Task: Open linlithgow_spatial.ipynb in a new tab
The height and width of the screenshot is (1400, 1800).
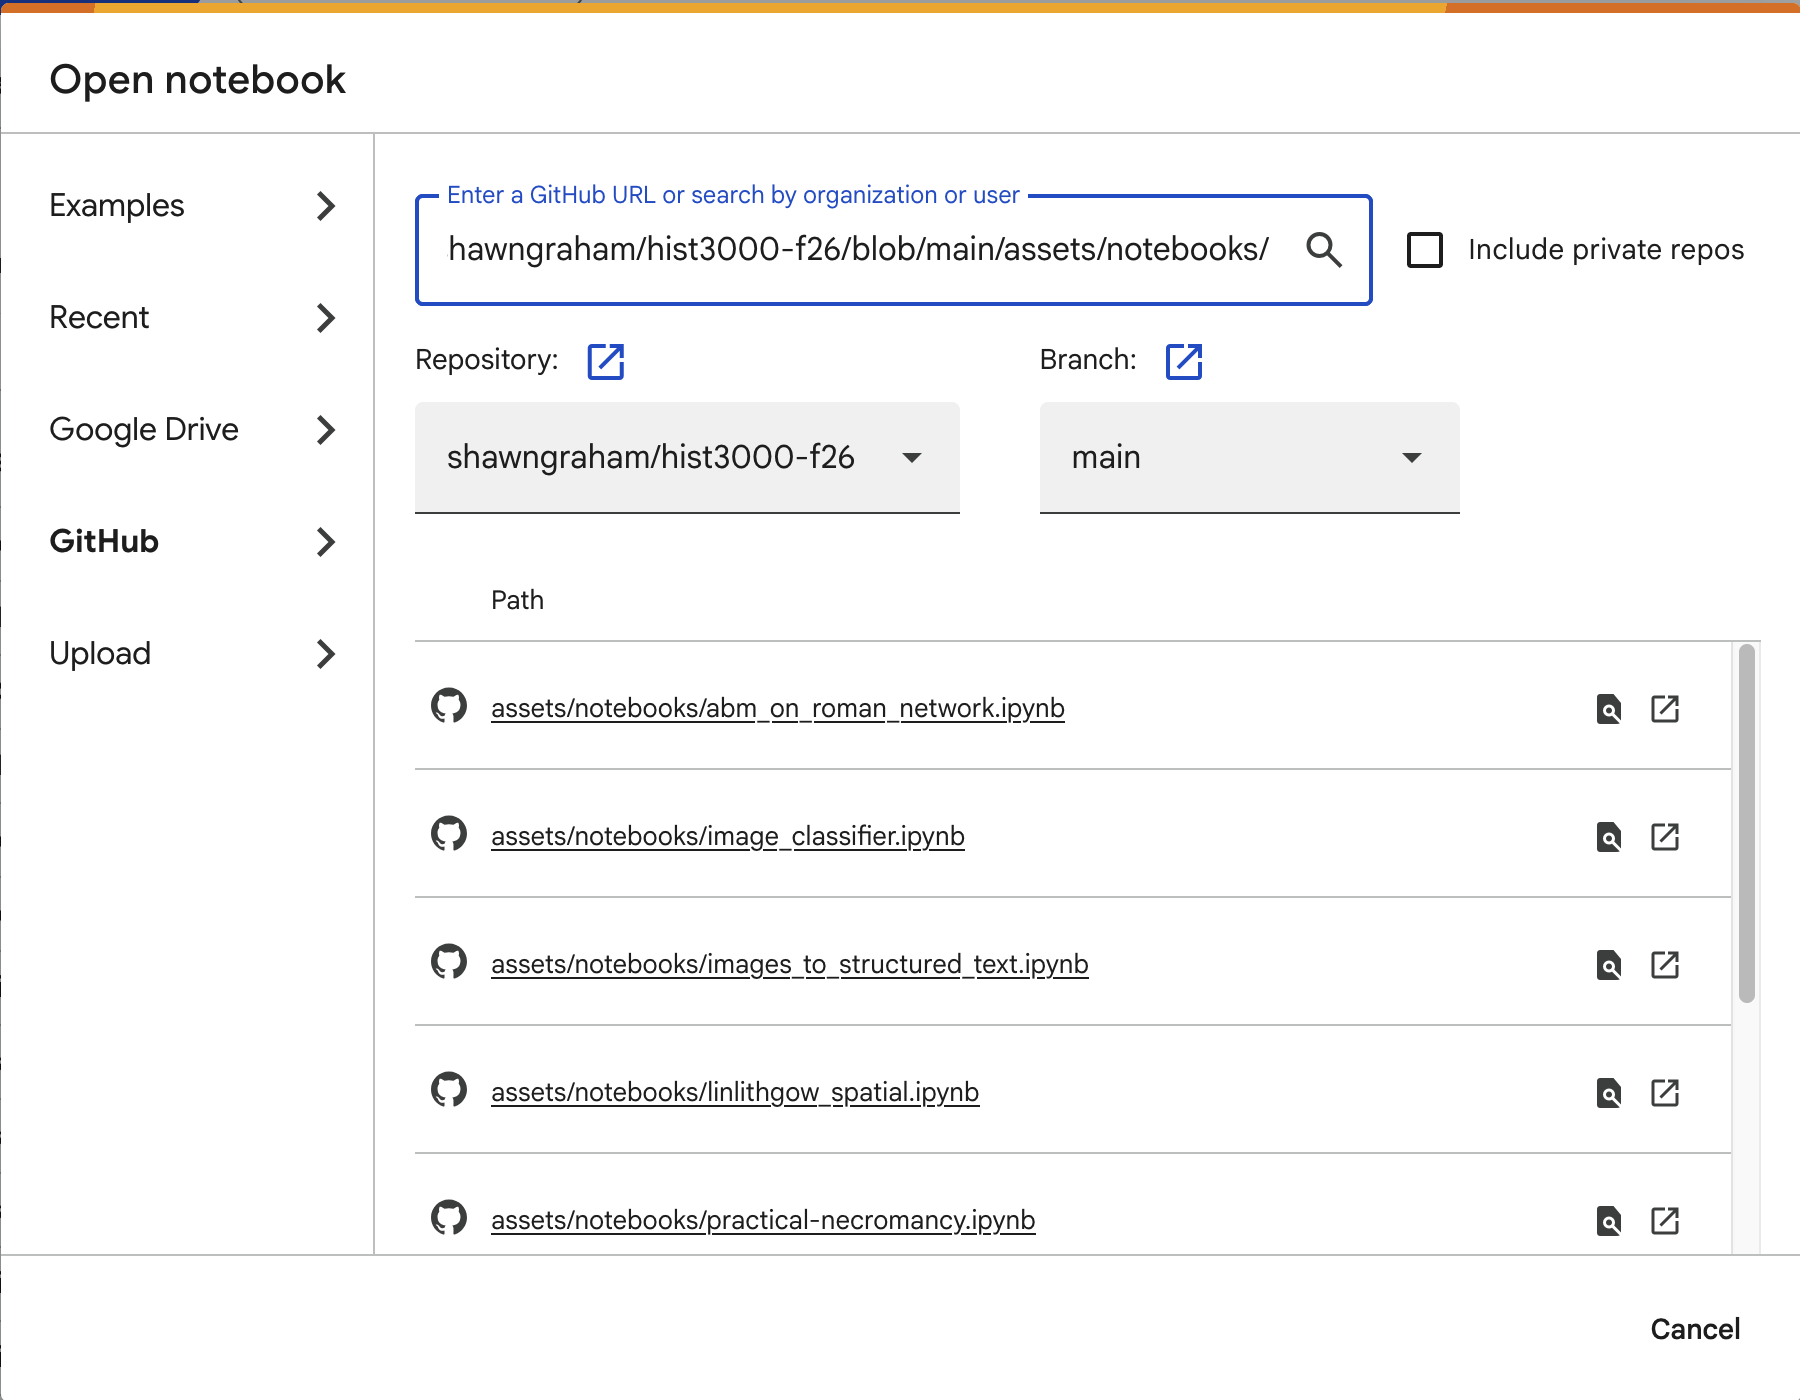Action: click(x=1665, y=1092)
